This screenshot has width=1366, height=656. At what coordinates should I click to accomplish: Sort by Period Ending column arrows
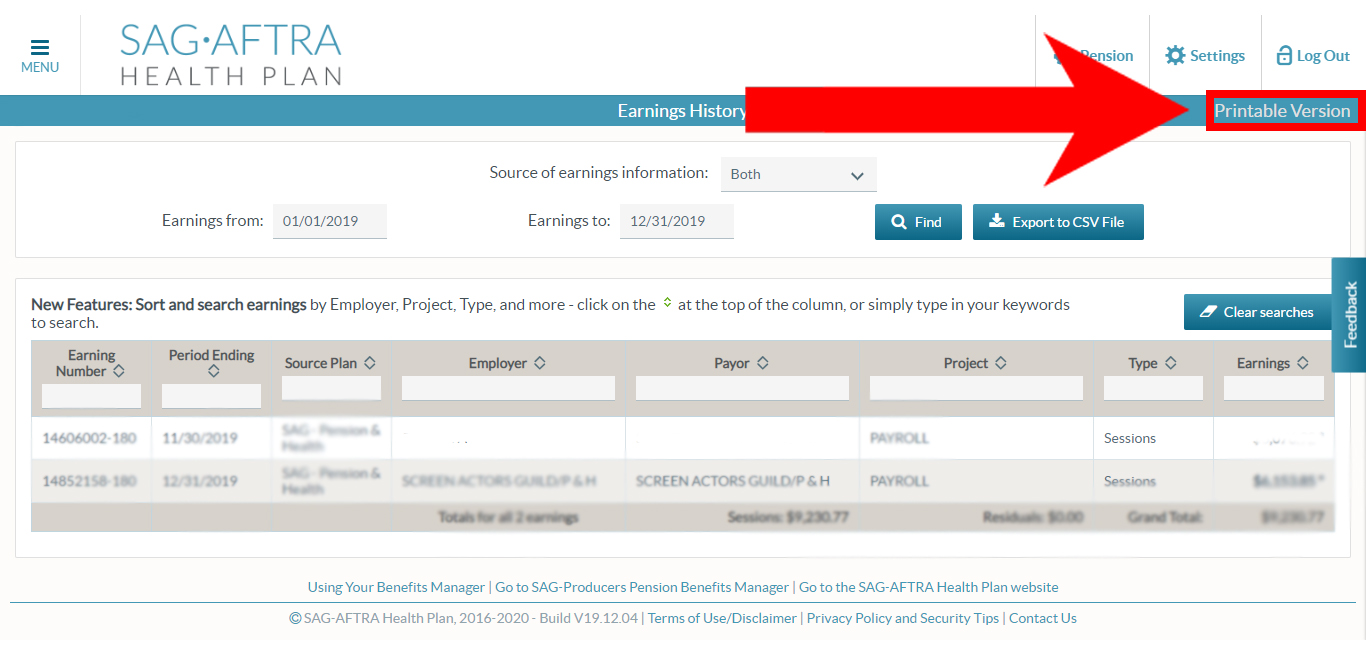(213, 371)
